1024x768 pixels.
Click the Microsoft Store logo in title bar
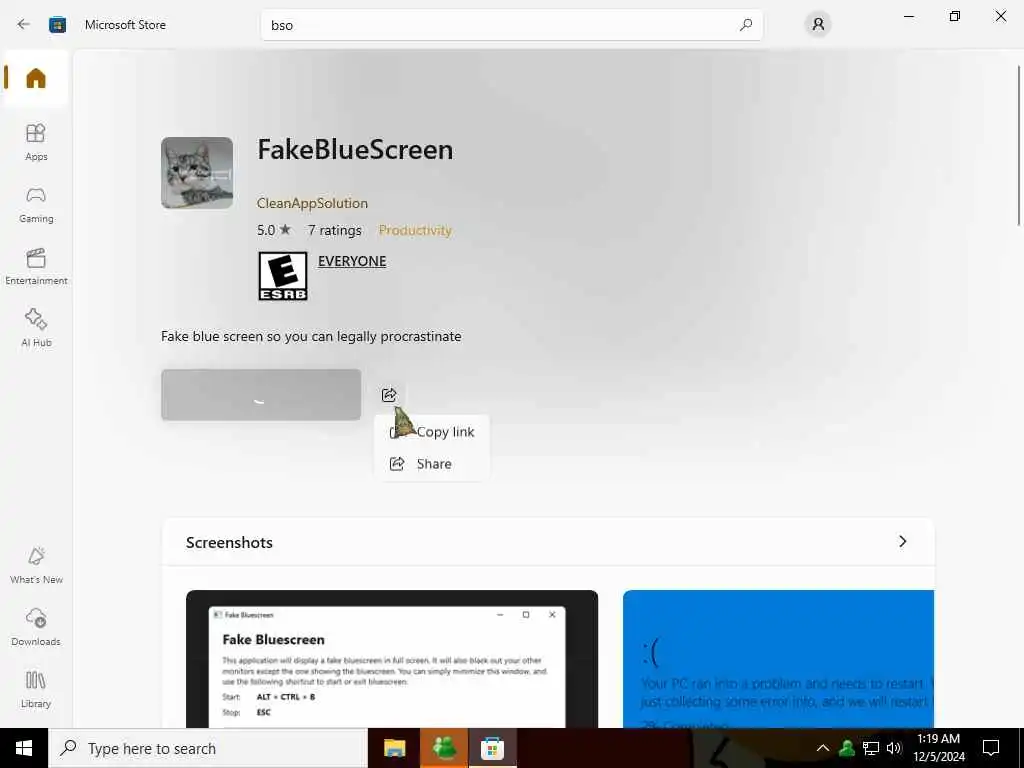click(x=57, y=25)
